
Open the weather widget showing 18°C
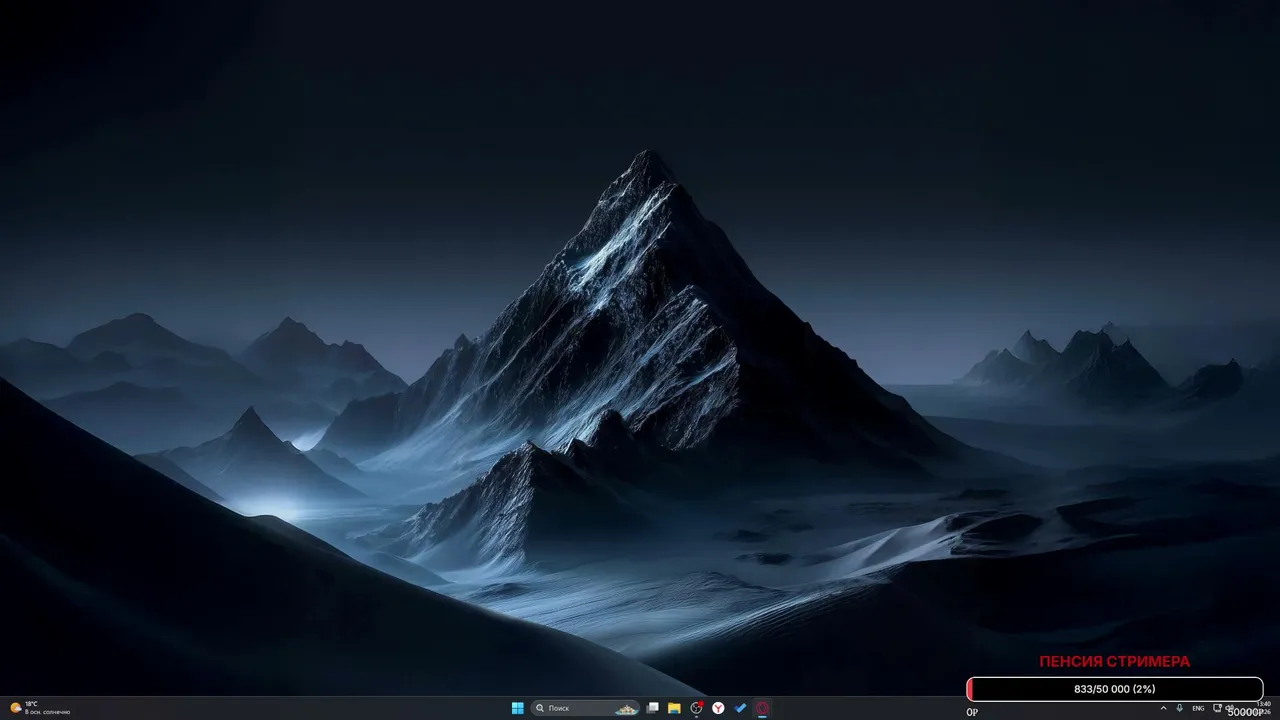(x=40, y=708)
